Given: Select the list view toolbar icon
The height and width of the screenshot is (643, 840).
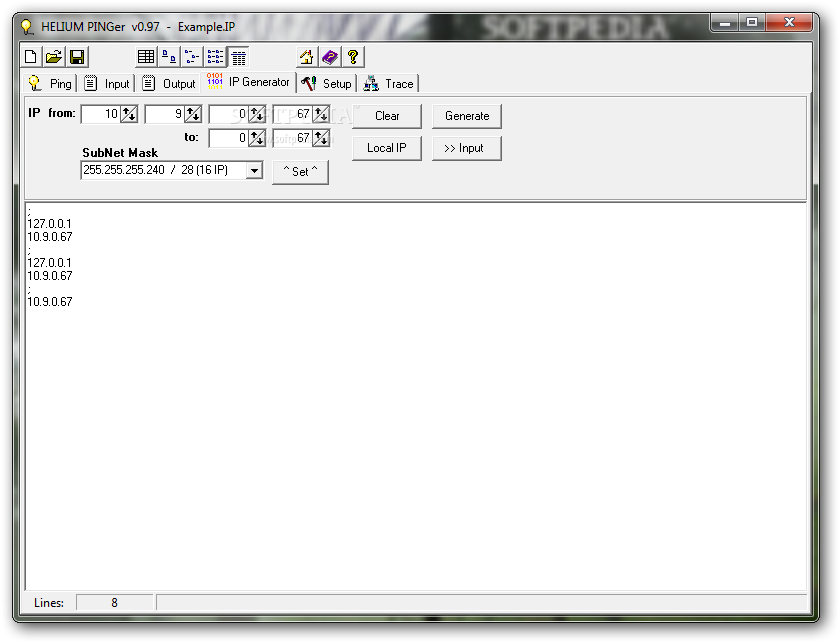Looking at the screenshot, I should pos(215,57).
